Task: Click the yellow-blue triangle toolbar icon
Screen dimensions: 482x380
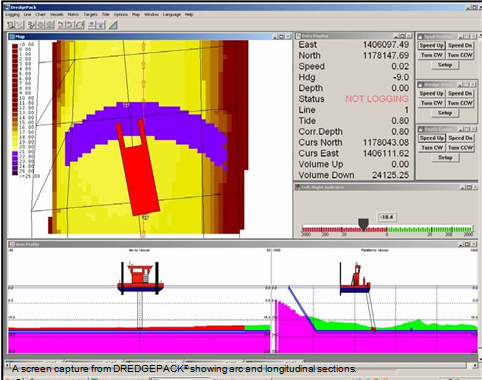Action: [113, 25]
